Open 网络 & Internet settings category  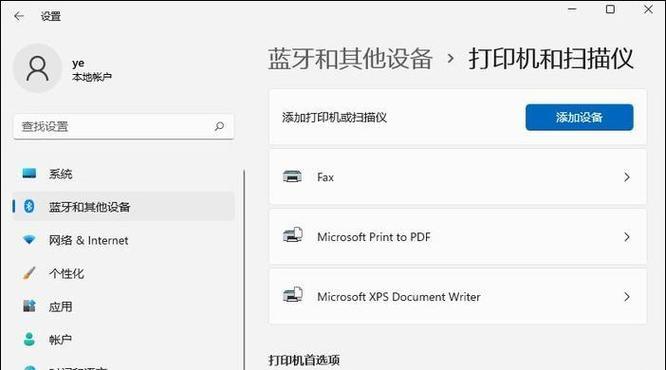(123, 240)
